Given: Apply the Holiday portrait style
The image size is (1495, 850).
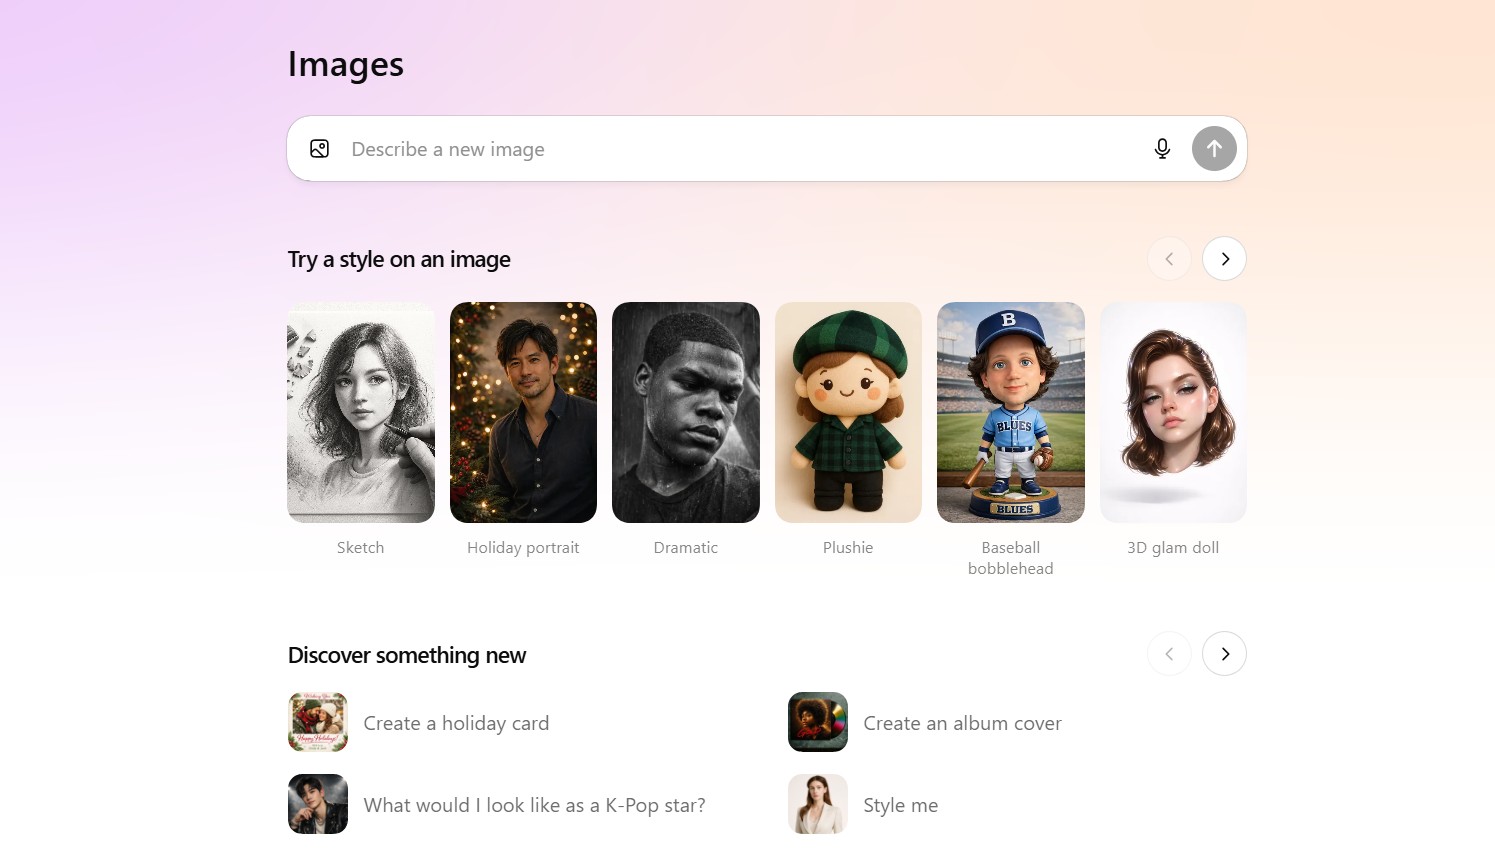Looking at the screenshot, I should (x=523, y=412).
